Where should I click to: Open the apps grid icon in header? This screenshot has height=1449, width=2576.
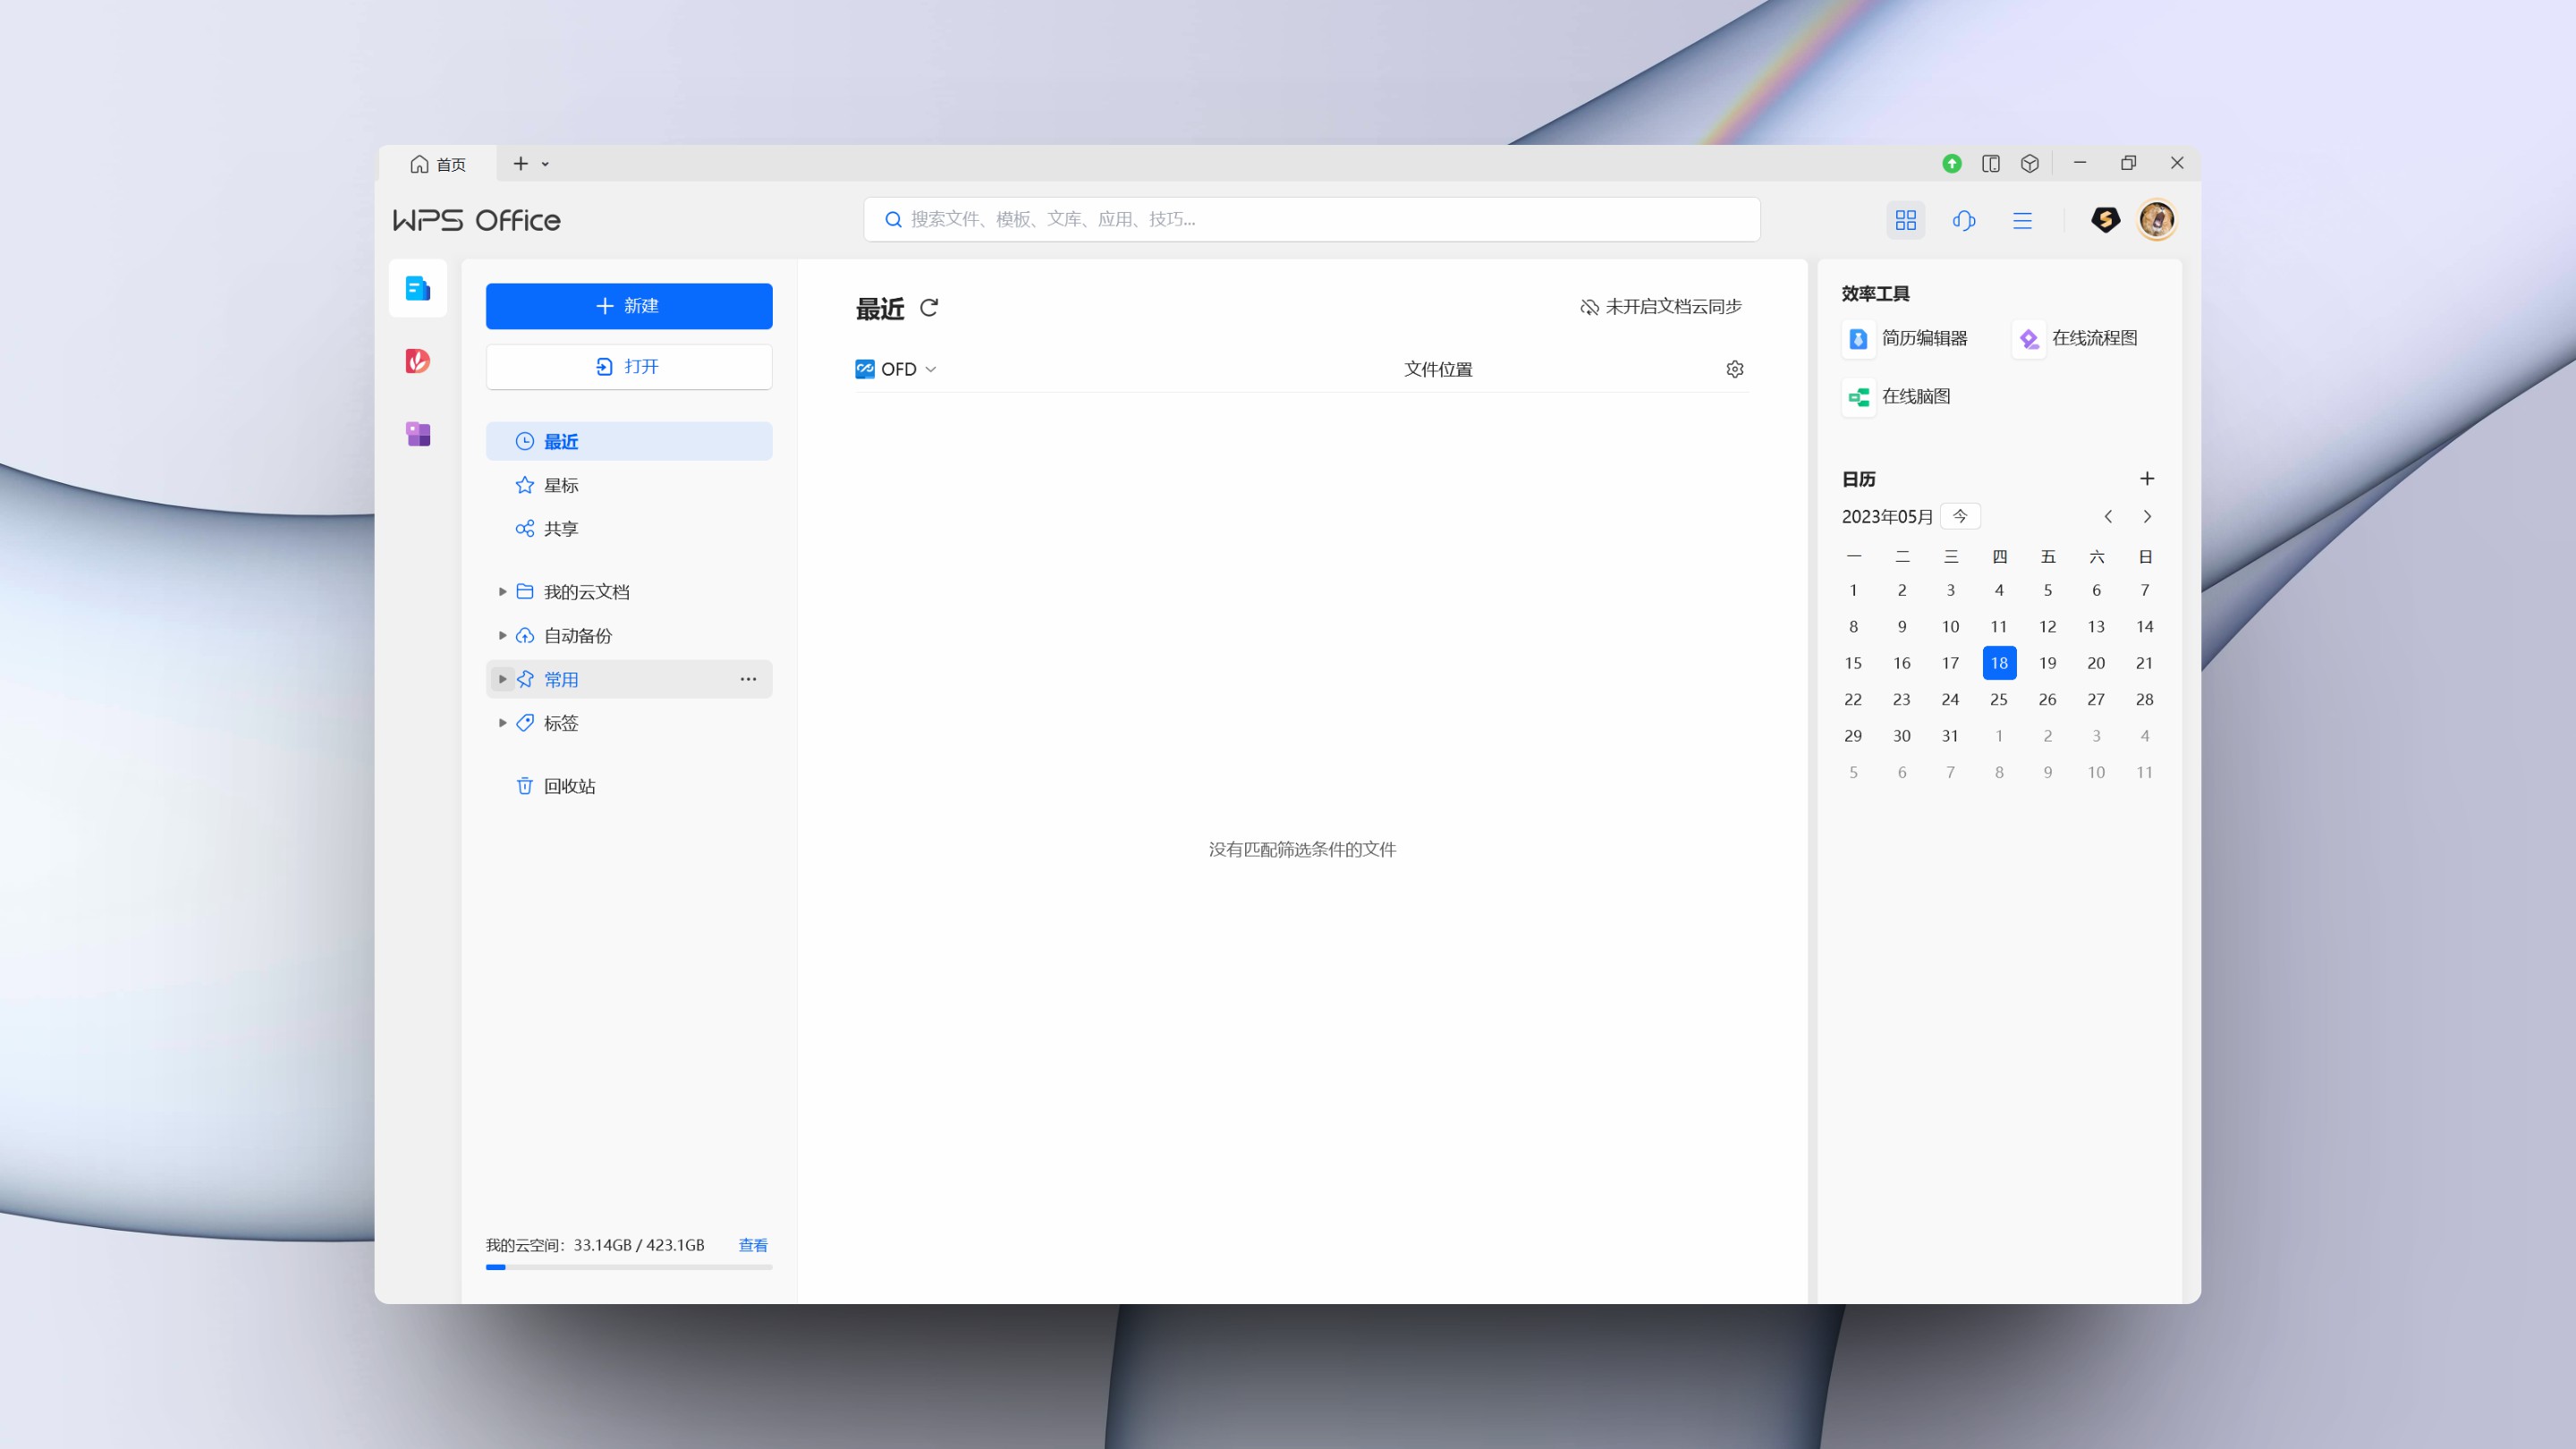coord(1905,220)
